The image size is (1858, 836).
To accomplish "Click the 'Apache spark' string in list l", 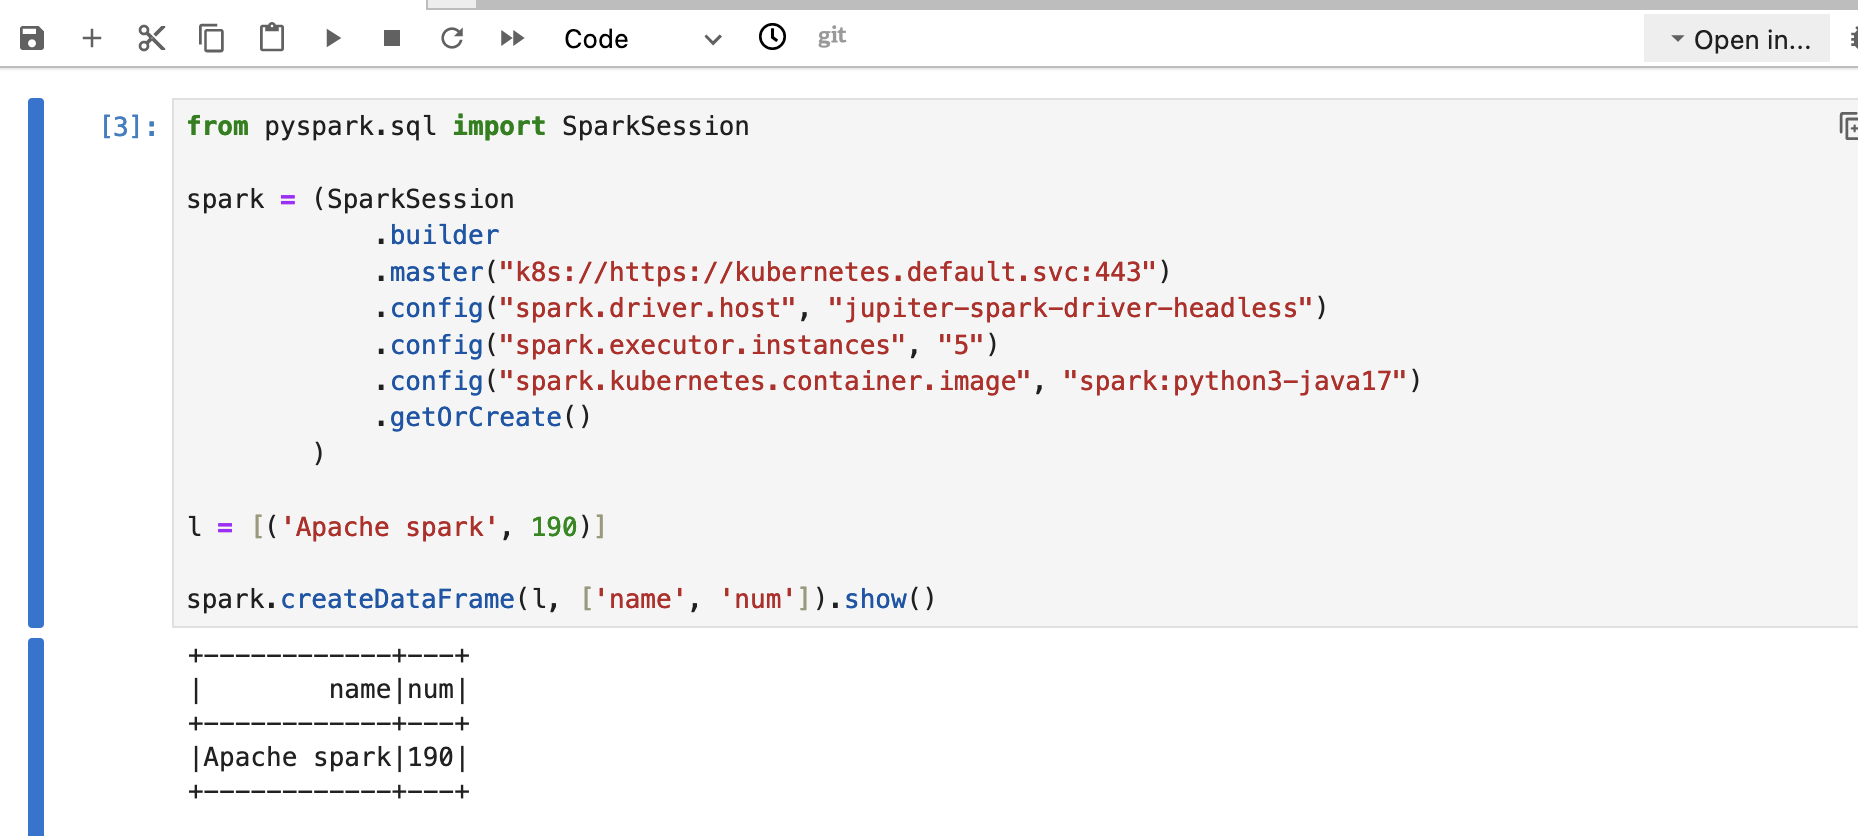I will coord(389,527).
